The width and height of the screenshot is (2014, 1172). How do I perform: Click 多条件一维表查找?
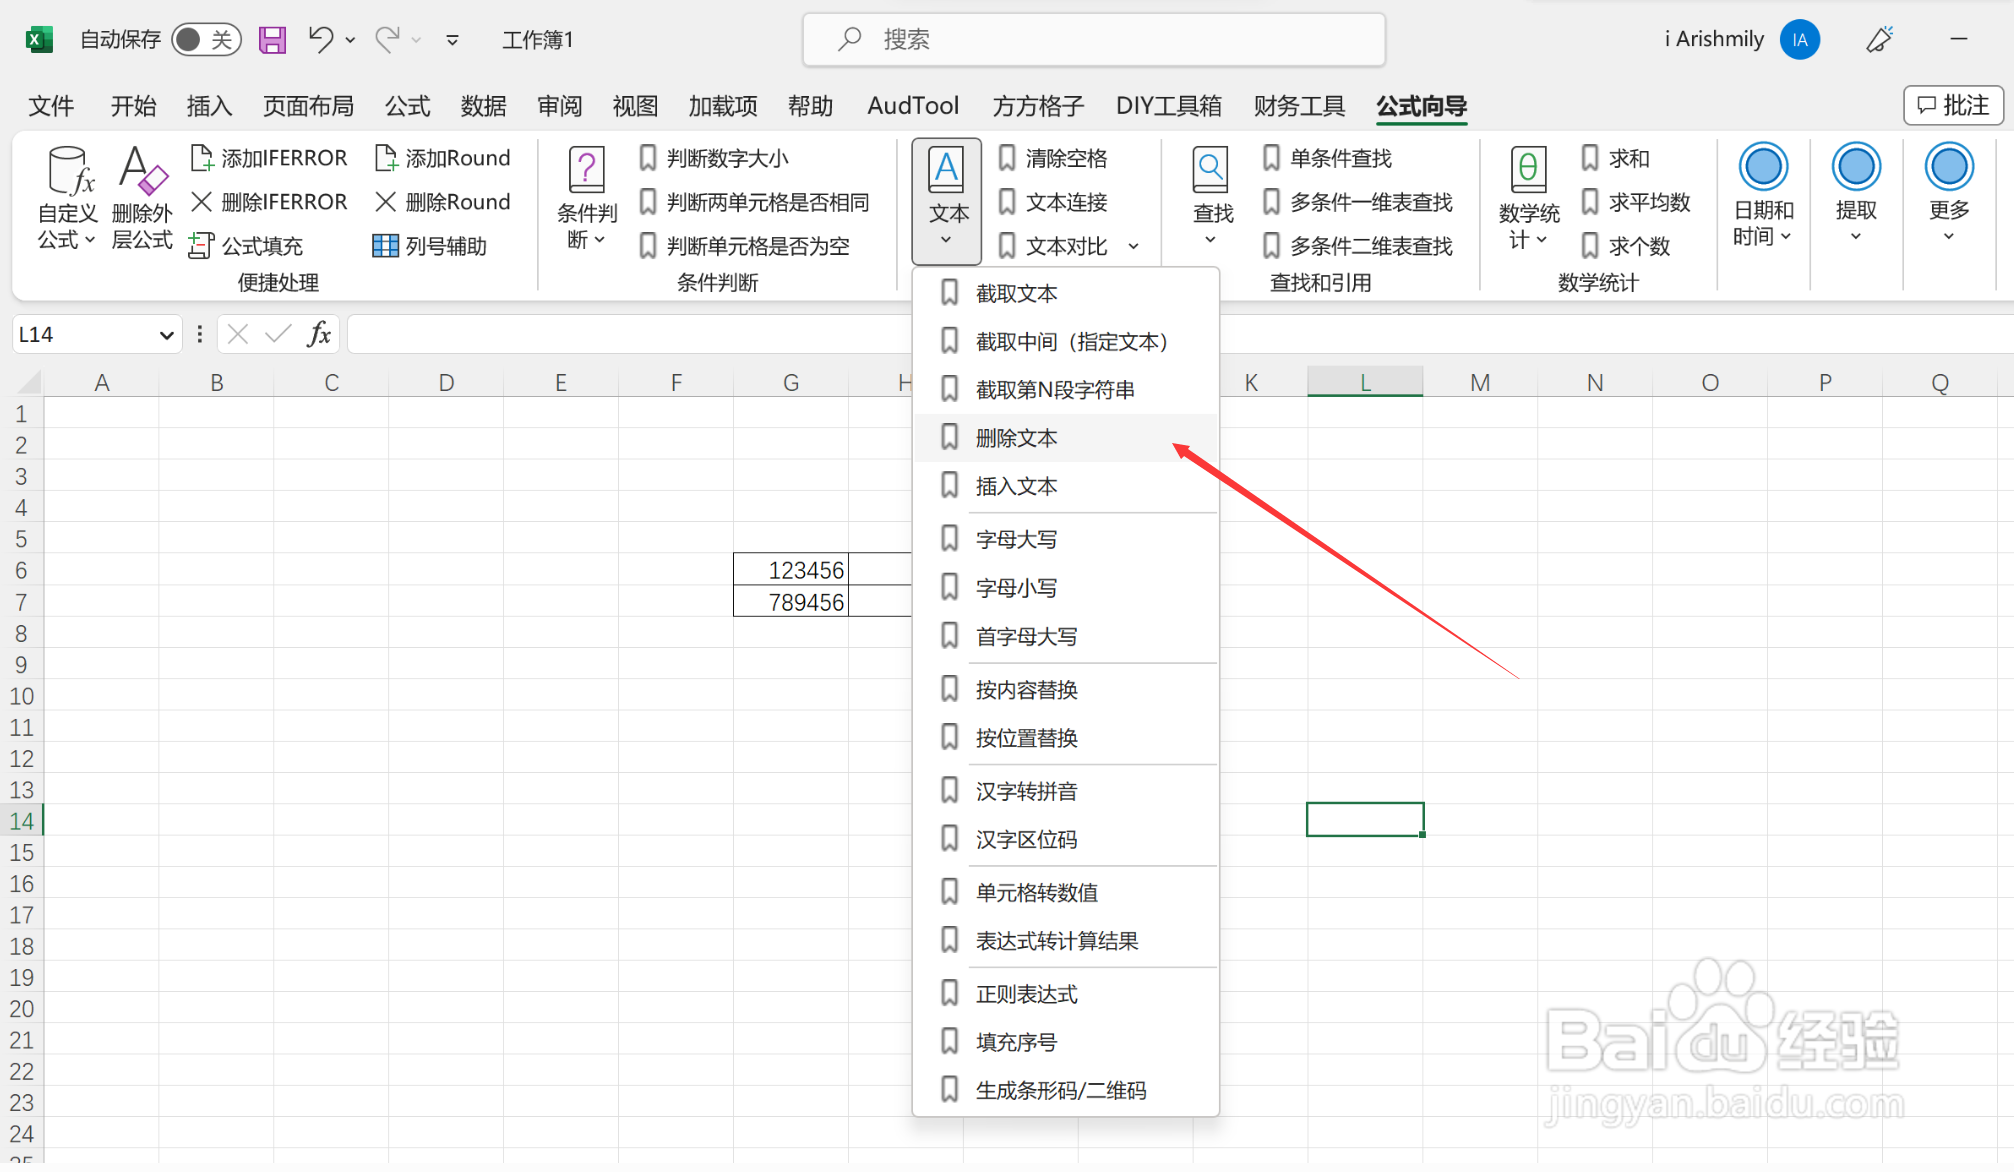click(1357, 202)
